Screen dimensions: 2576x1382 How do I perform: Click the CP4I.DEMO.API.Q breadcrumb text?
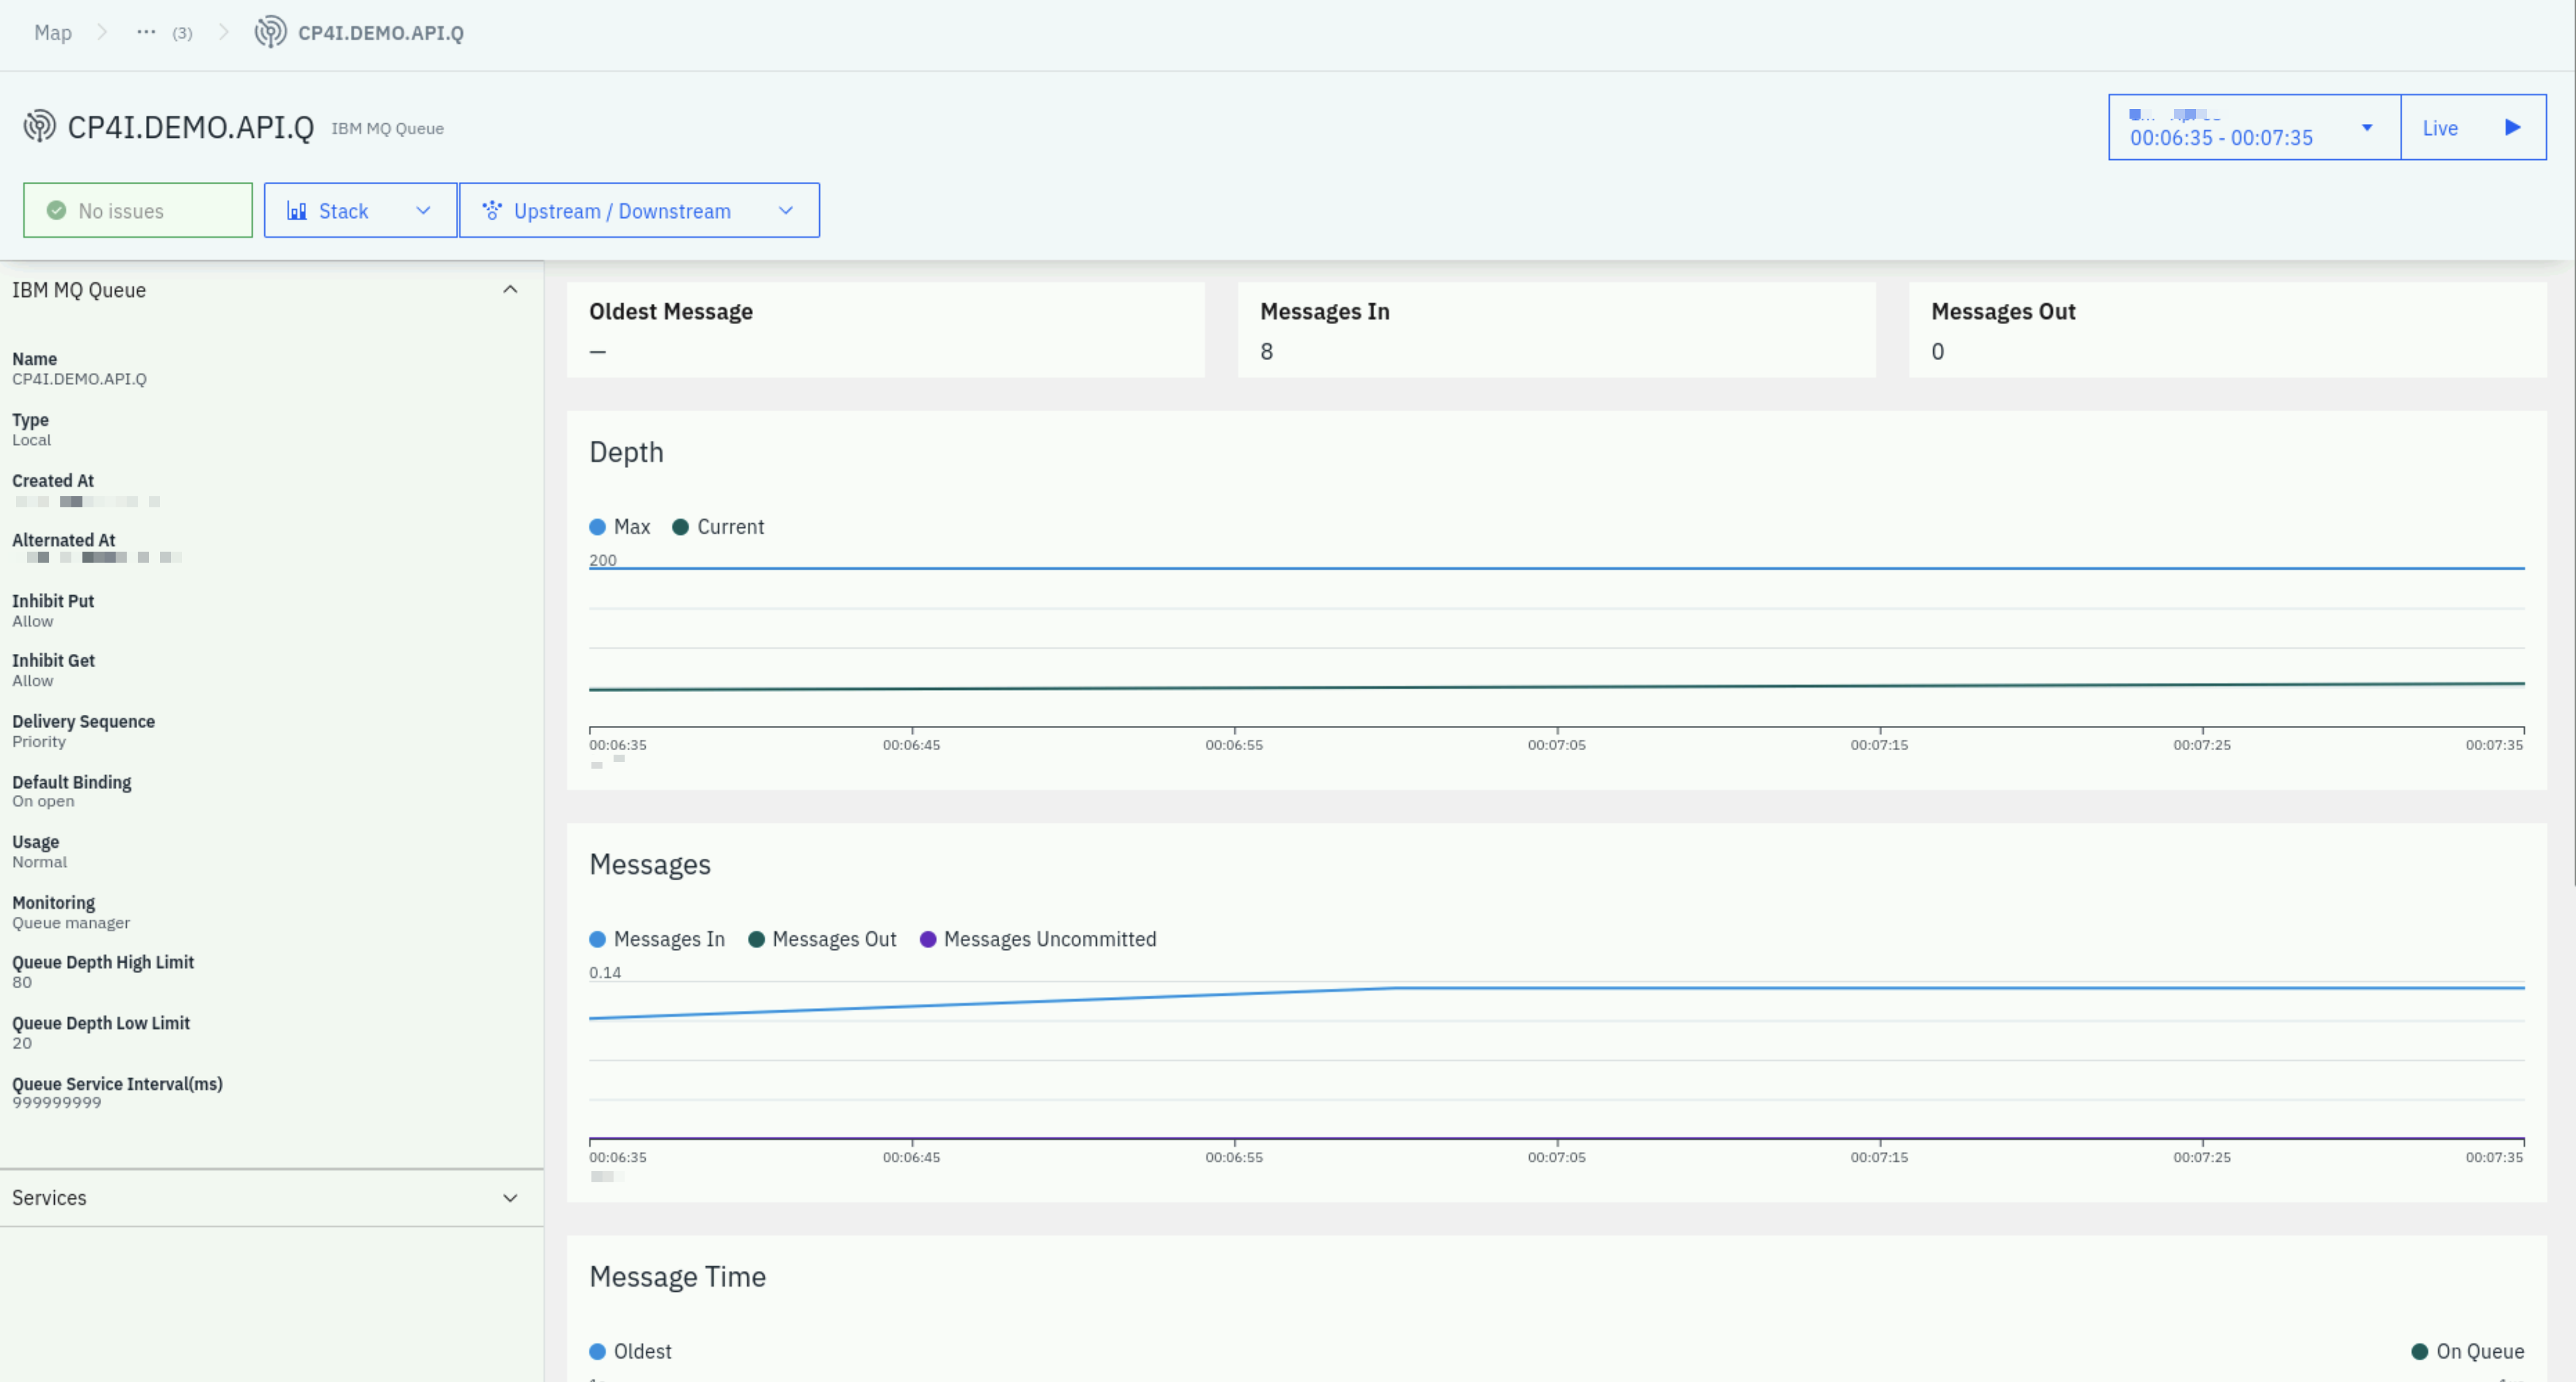(381, 33)
